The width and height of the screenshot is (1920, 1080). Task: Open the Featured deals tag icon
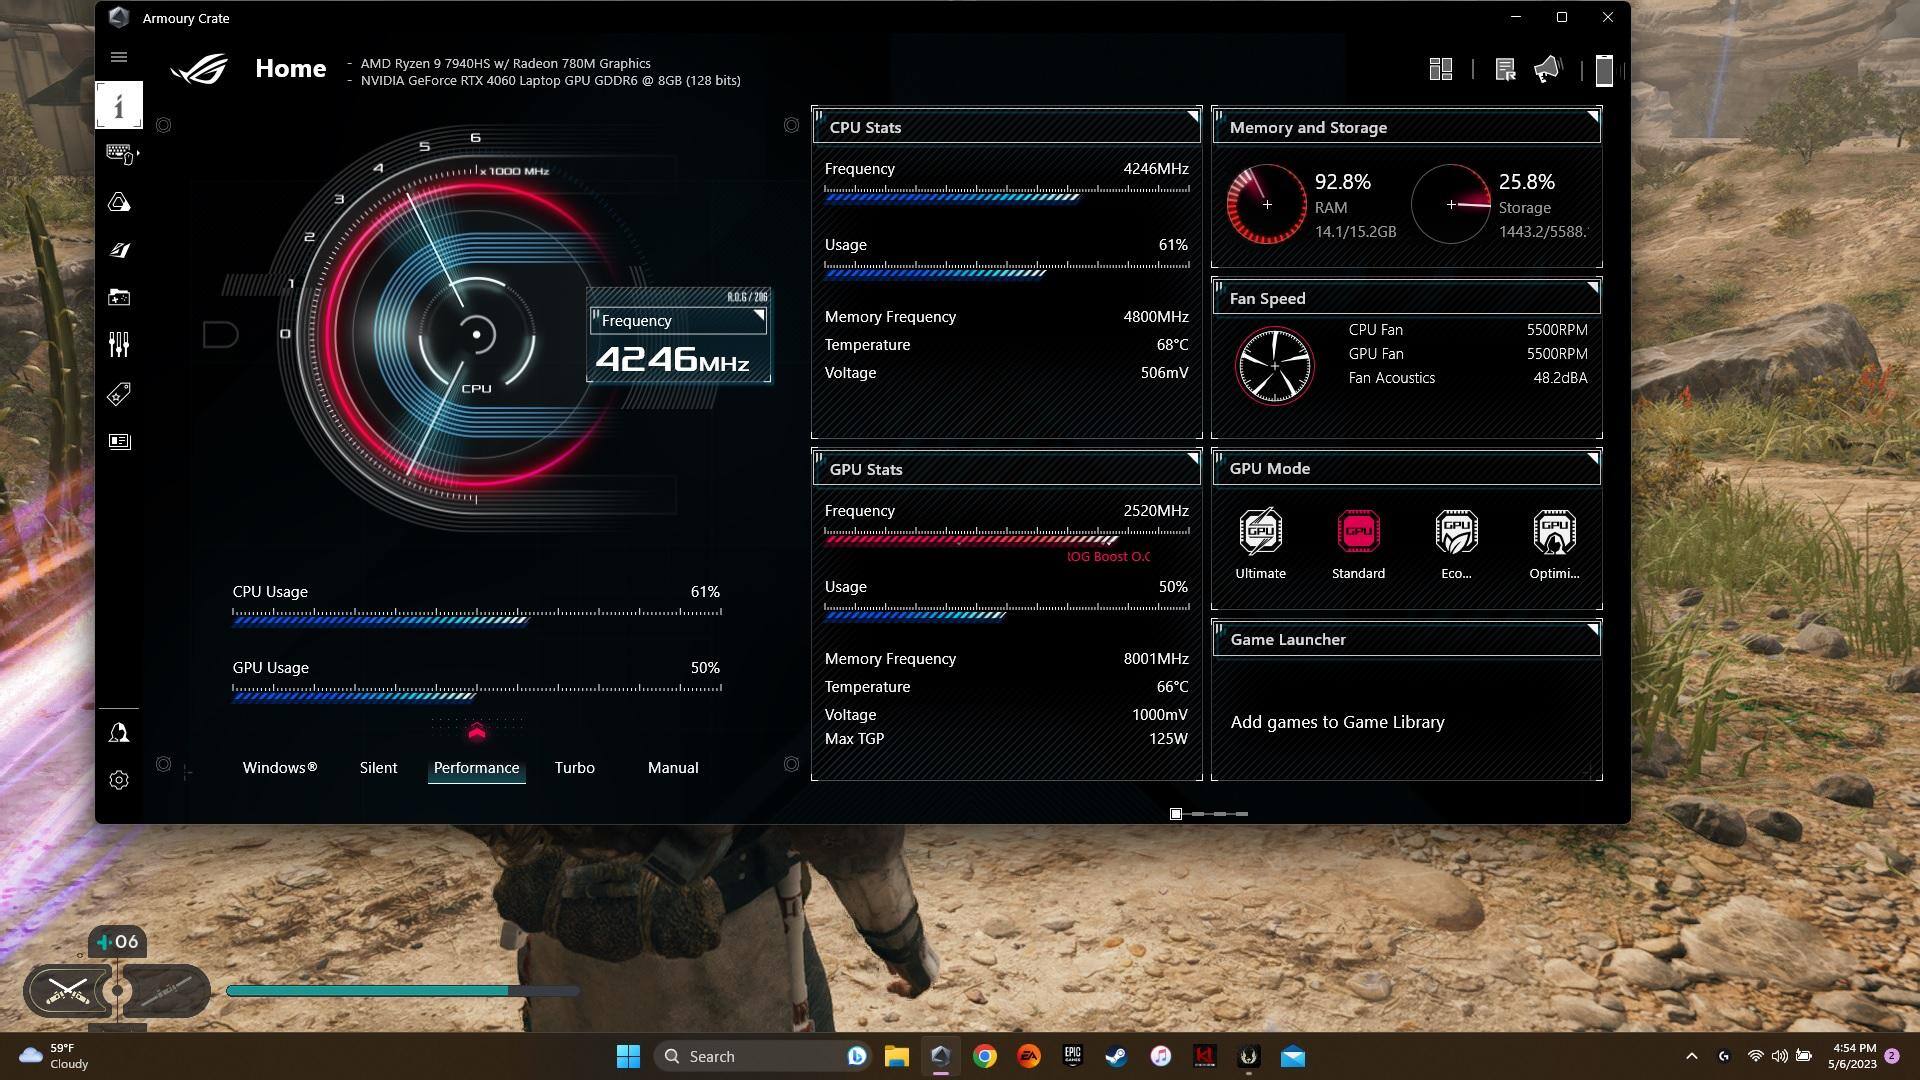[119, 394]
